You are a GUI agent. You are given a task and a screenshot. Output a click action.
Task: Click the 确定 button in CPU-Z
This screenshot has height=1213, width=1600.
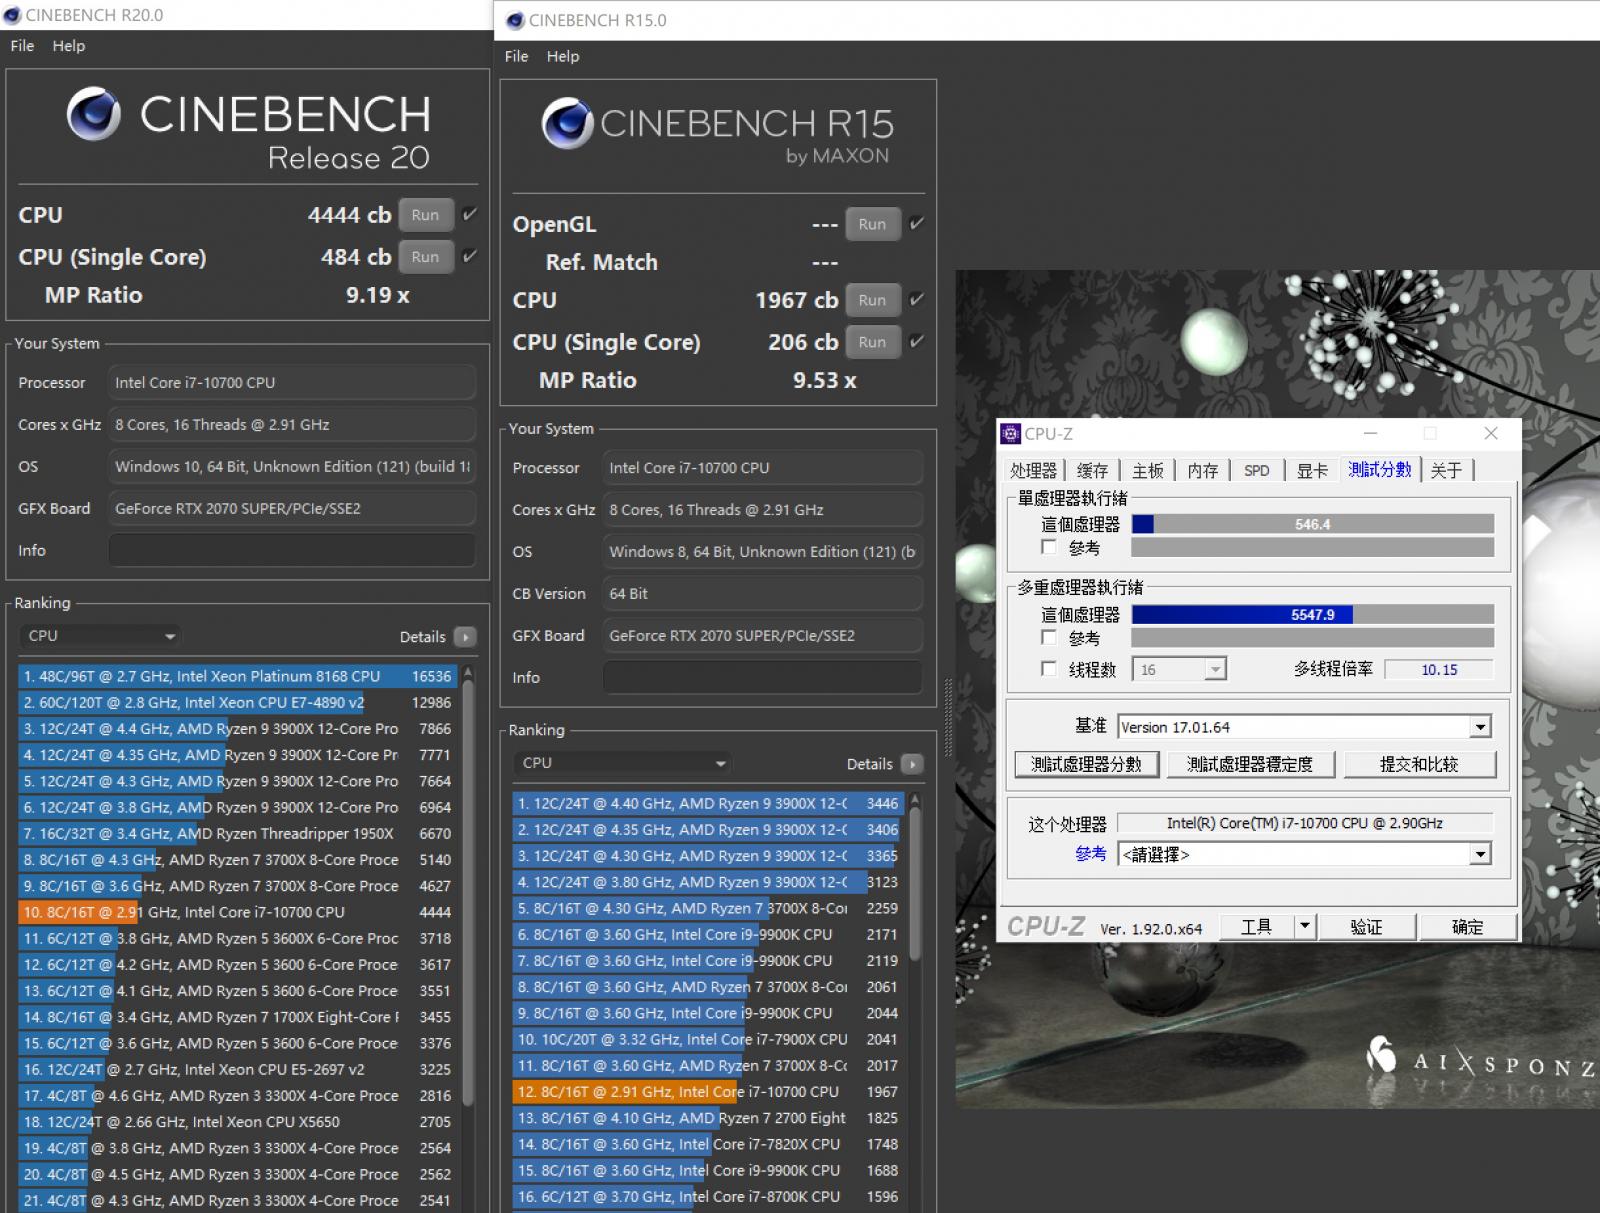1467,927
